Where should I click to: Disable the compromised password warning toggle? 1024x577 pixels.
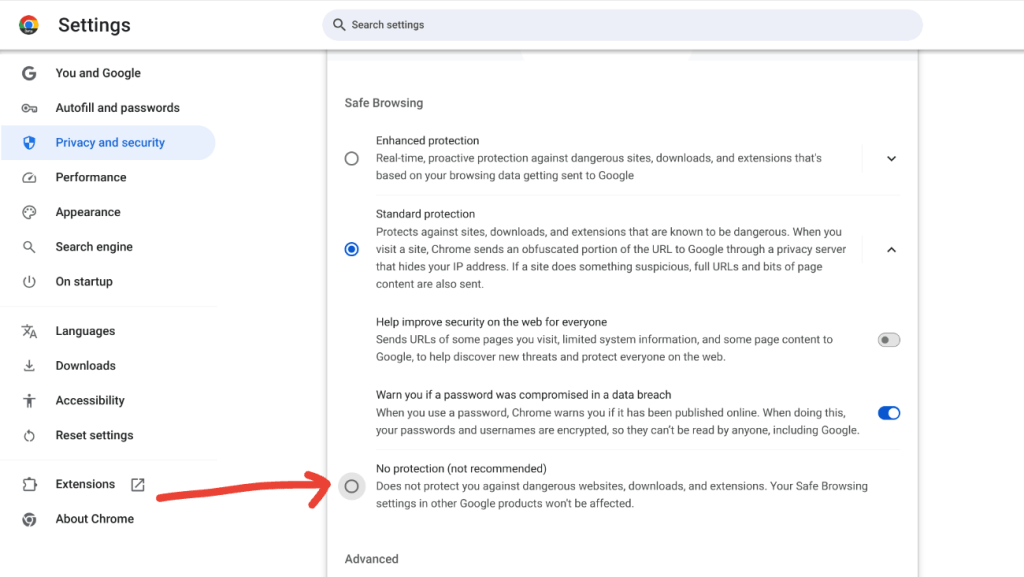click(888, 412)
